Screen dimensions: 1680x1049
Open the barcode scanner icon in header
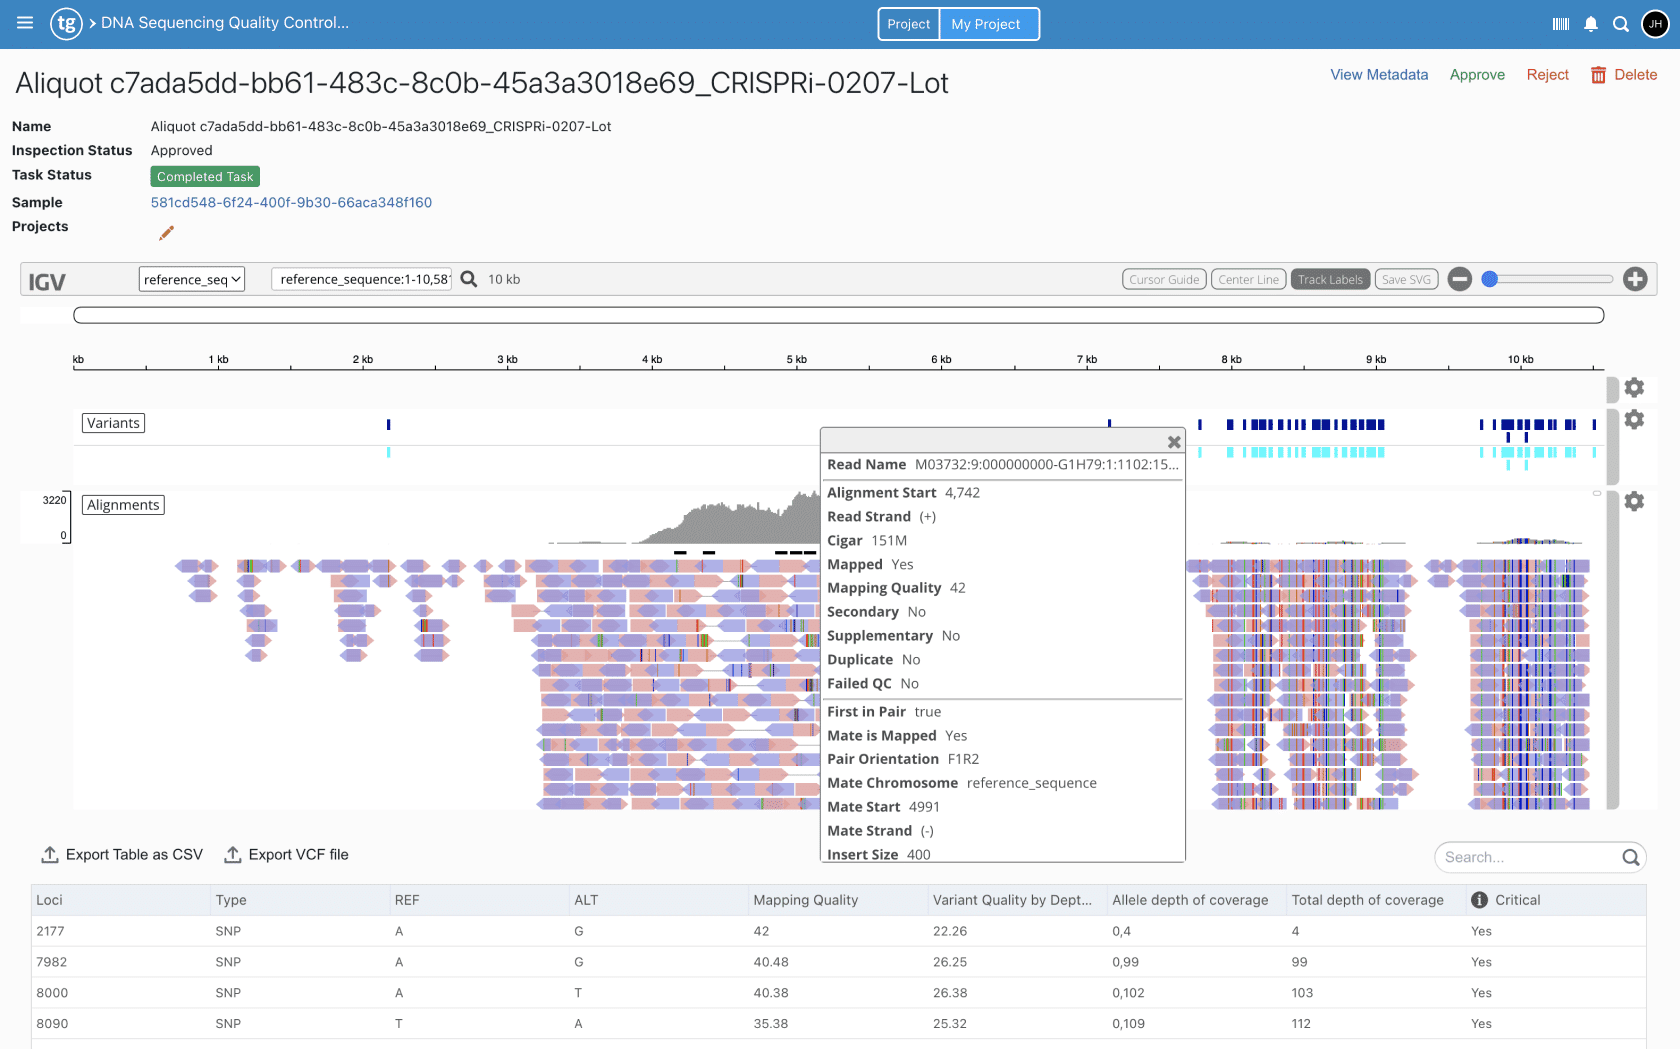(x=1560, y=23)
